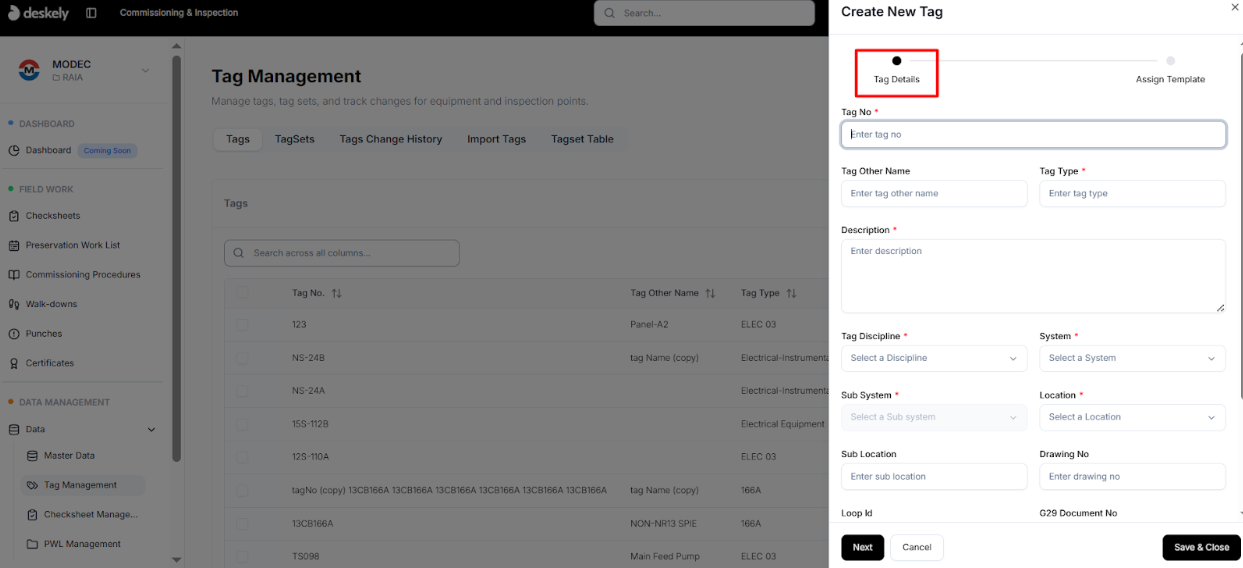Open Certificates from the sidebar
The width and height of the screenshot is (1243, 568).
point(49,363)
